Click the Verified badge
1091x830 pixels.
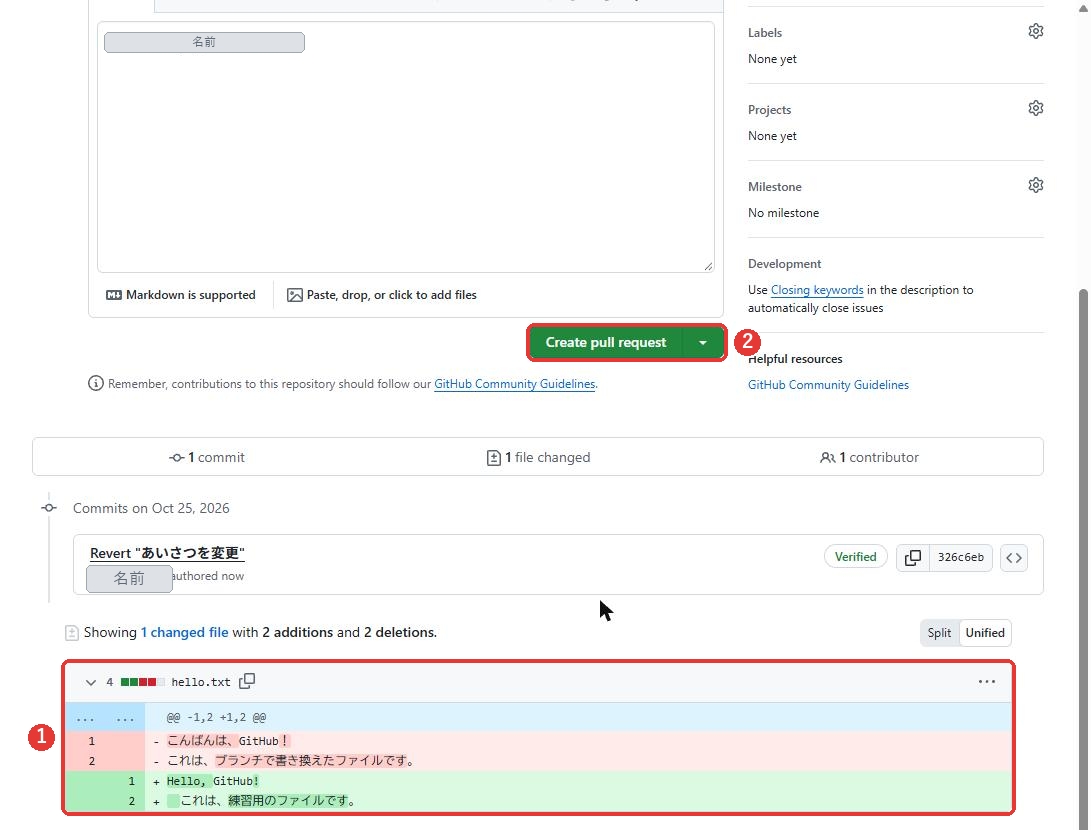coord(855,557)
